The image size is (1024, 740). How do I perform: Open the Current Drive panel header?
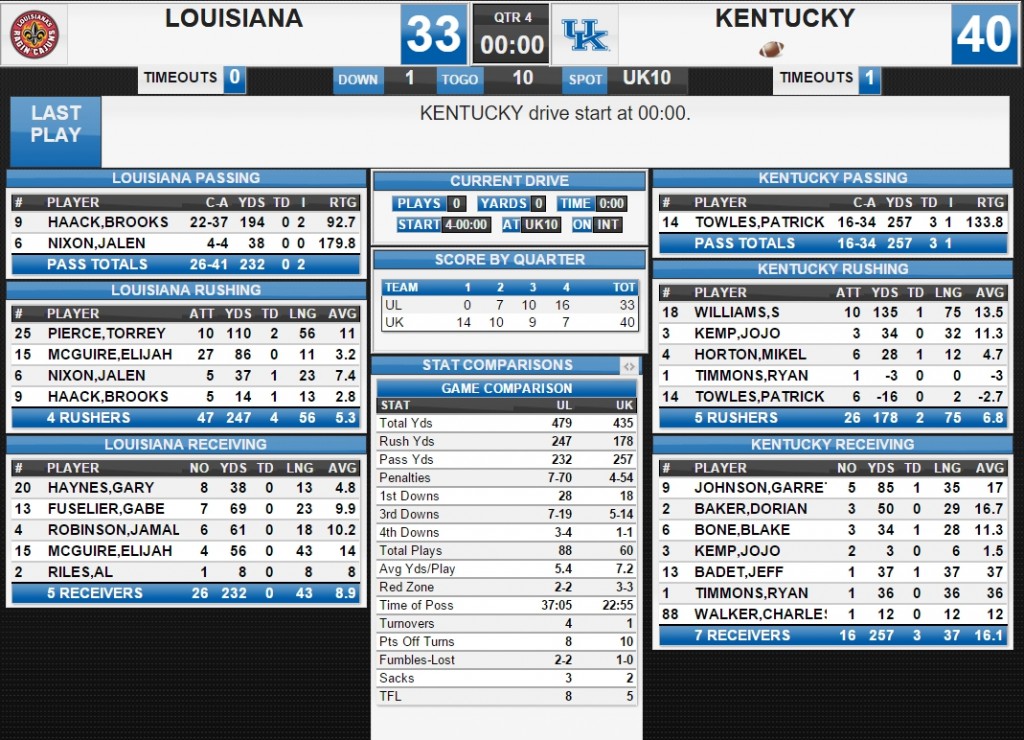click(x=509, y=181)
